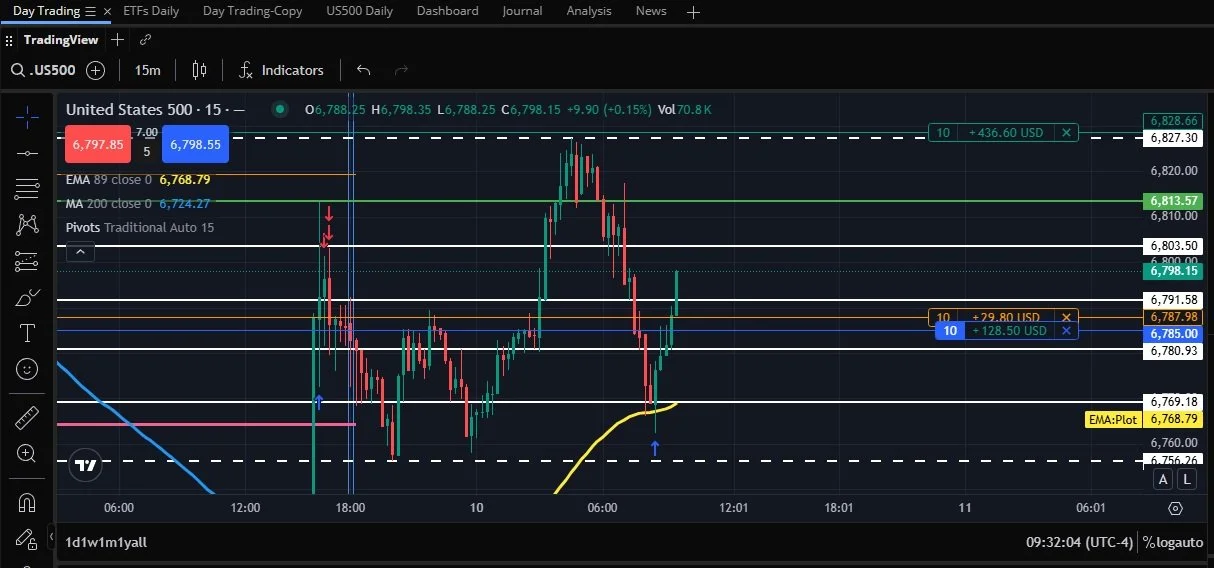Select the ruler measure tool
The image size is (1214, 568).
27,417
